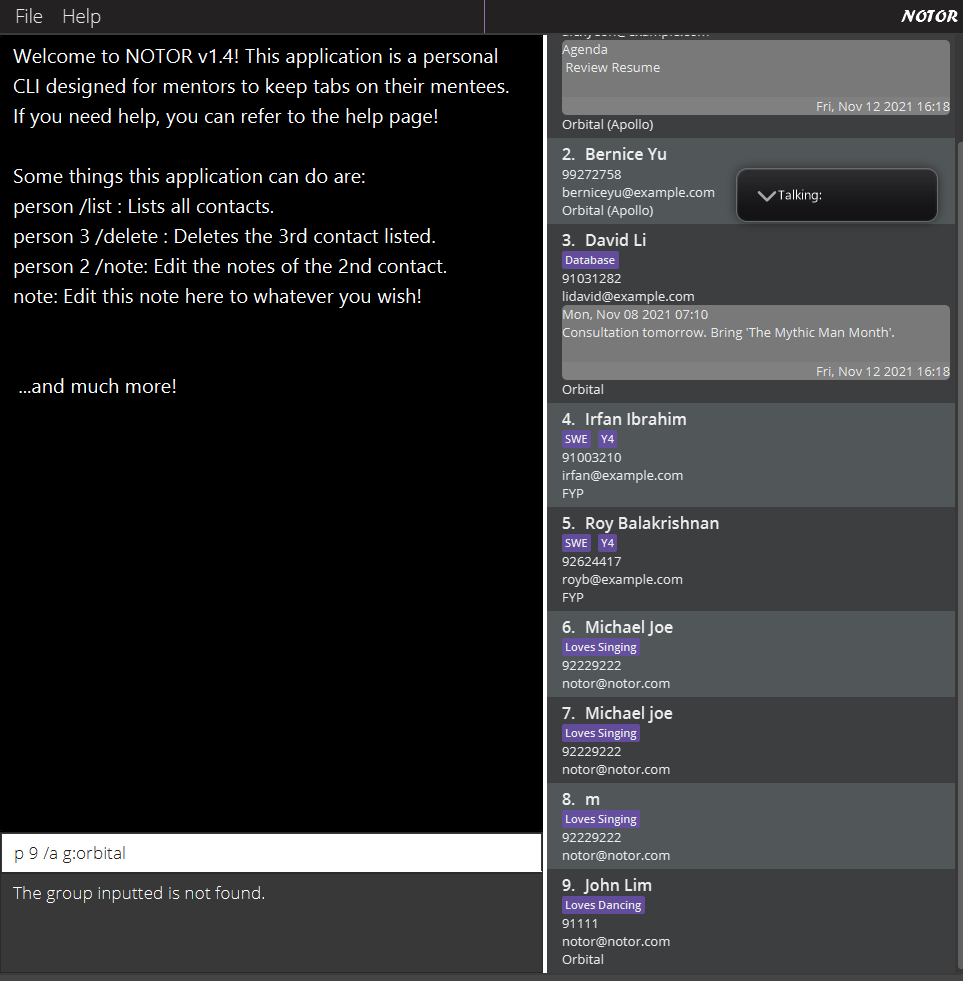Click the contact list scrollbar
Image resolution: width=963 pixels, height=981 pixels.
(959, 557)
